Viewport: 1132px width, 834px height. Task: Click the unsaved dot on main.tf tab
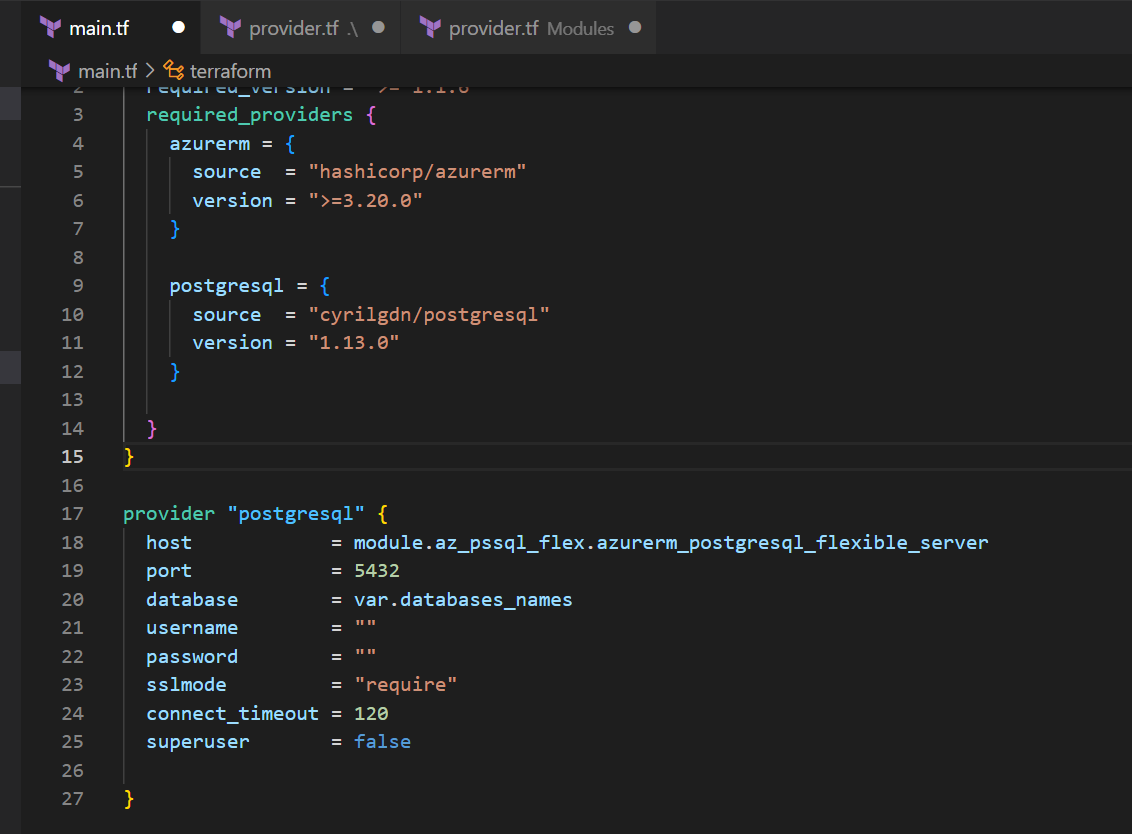pyautogui.click(x=178, y=28)
